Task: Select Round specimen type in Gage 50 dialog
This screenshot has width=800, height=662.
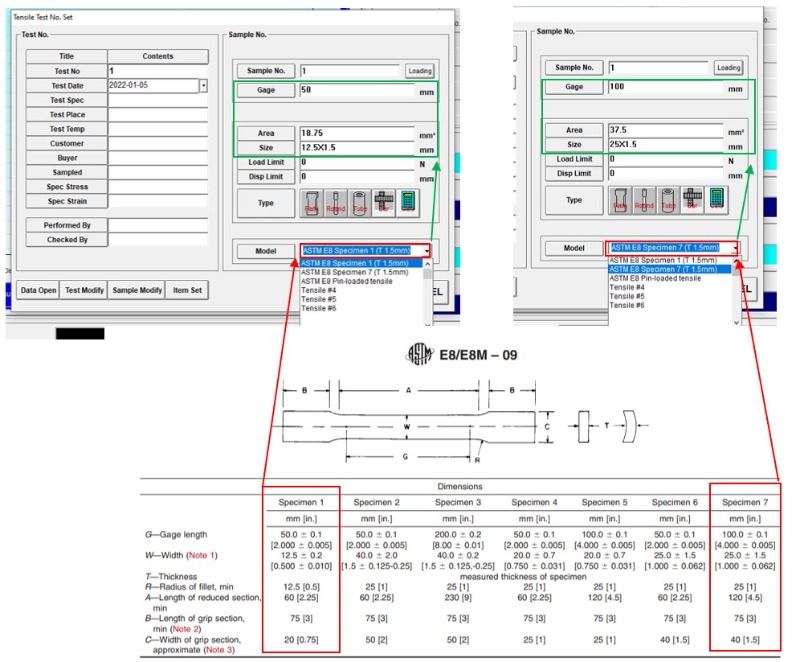Action: coord(336,203)
